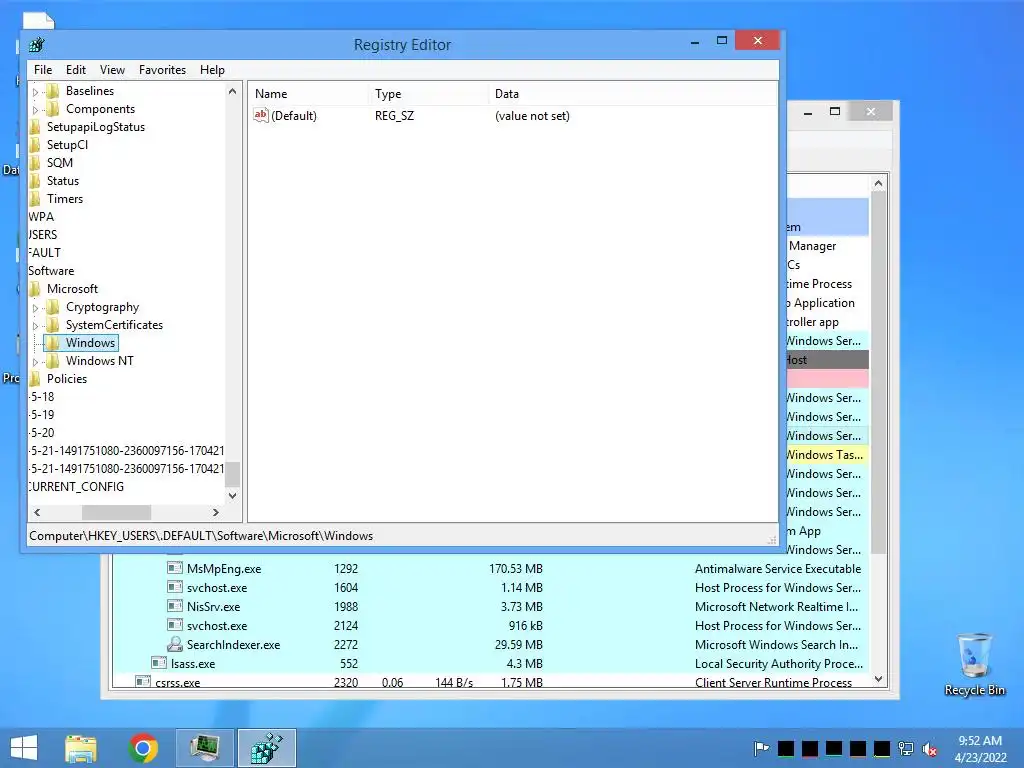Viewport: 1024px width, 768px height.
Task: Click the Registry Editor title bar icon
Action: 37,44
